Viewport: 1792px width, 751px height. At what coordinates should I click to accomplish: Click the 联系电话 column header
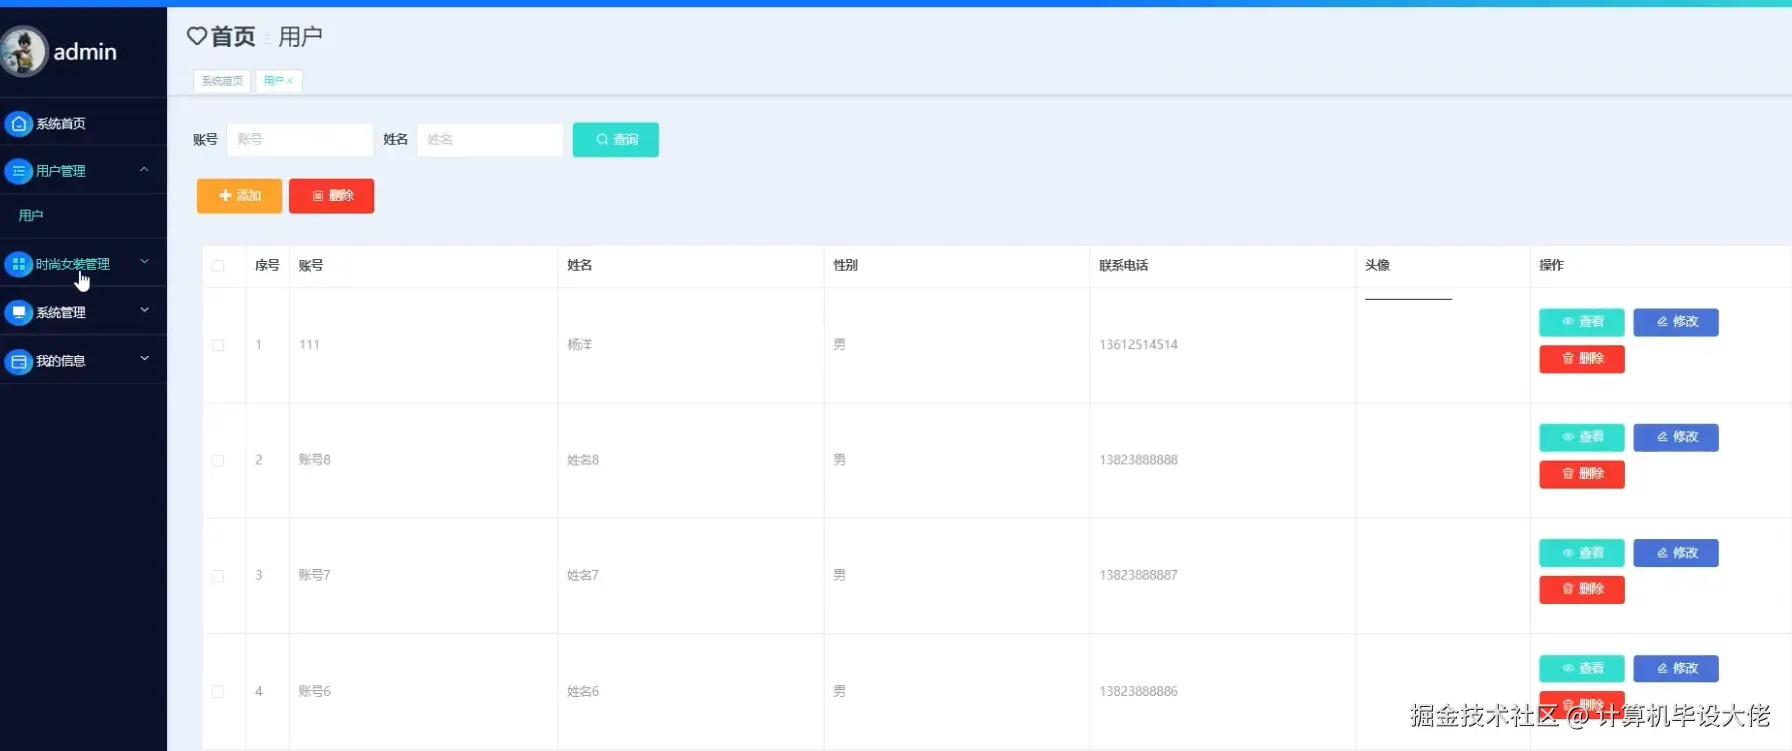tap(1124, 266)
